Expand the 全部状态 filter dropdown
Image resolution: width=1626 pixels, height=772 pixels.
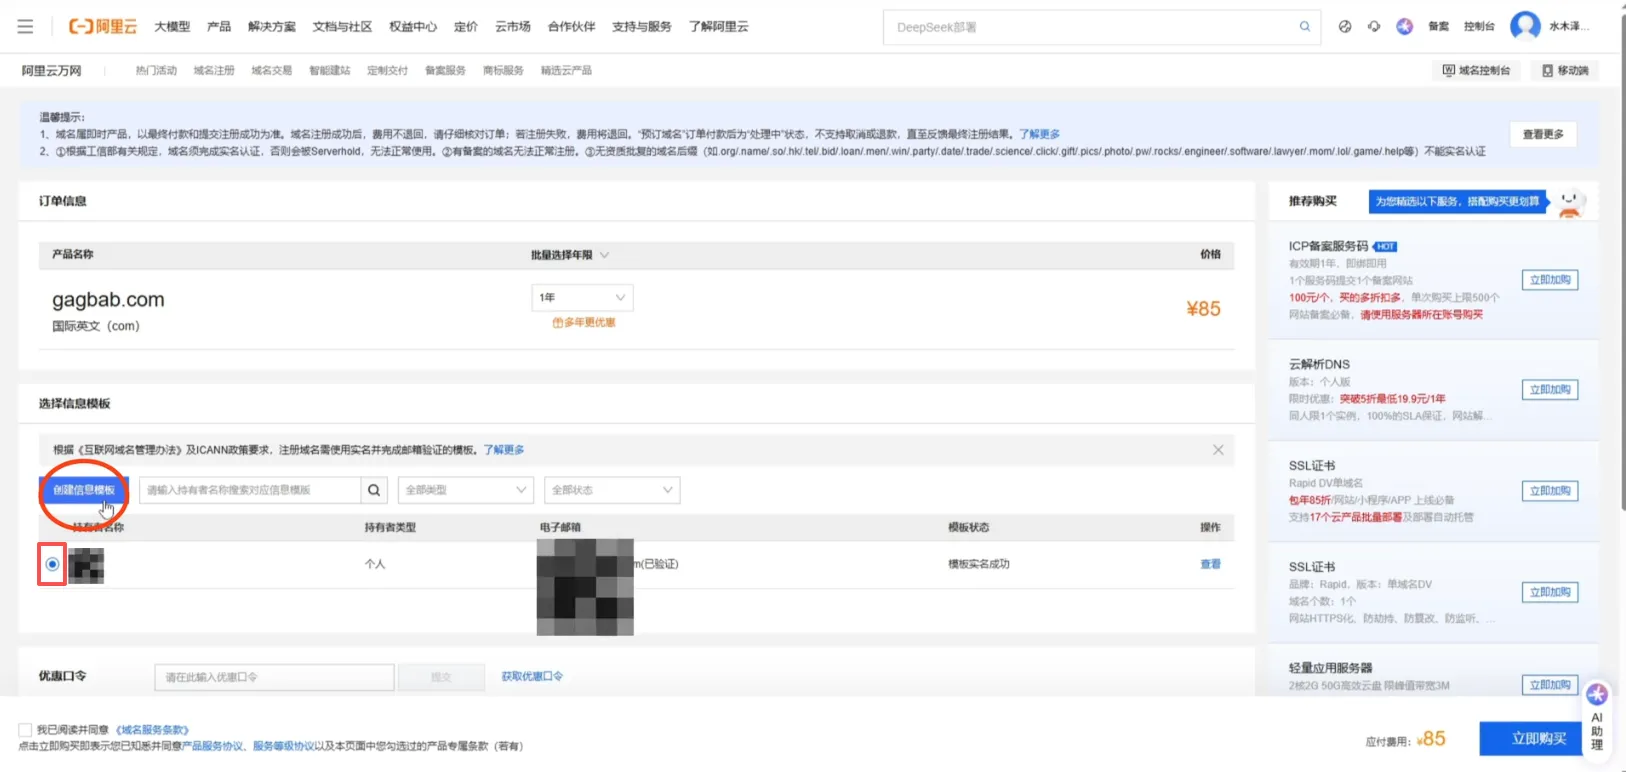pyautogui.click(x=612, y=490)
